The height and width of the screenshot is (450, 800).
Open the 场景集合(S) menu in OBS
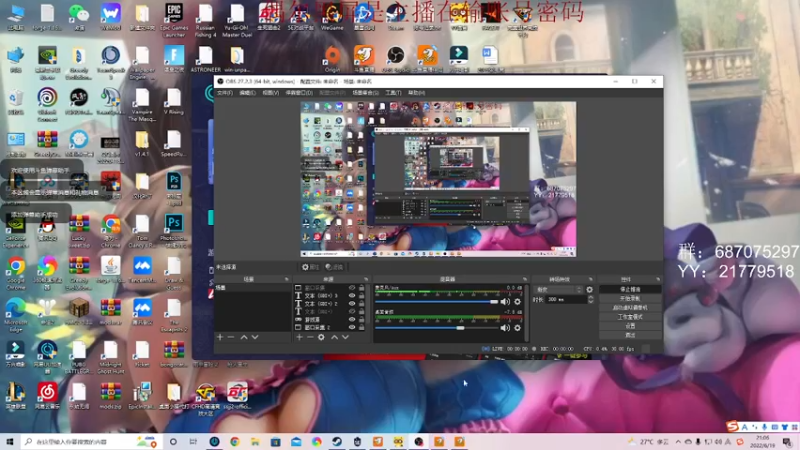(x=365, y=93)
